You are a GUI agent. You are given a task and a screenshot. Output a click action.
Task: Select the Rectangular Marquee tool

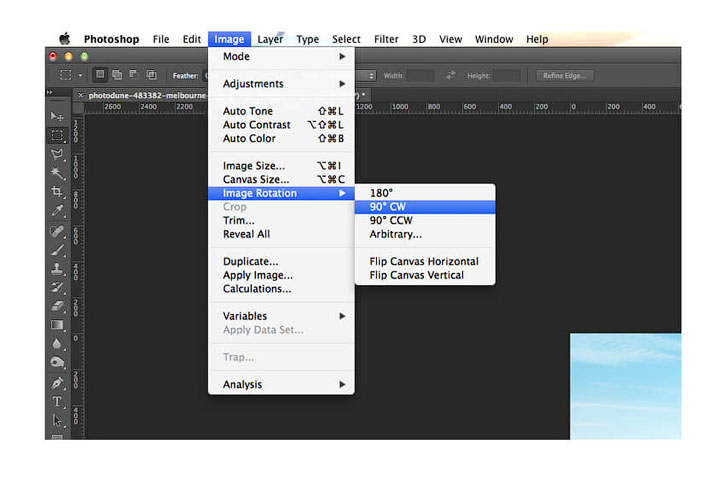coord(57,135)
